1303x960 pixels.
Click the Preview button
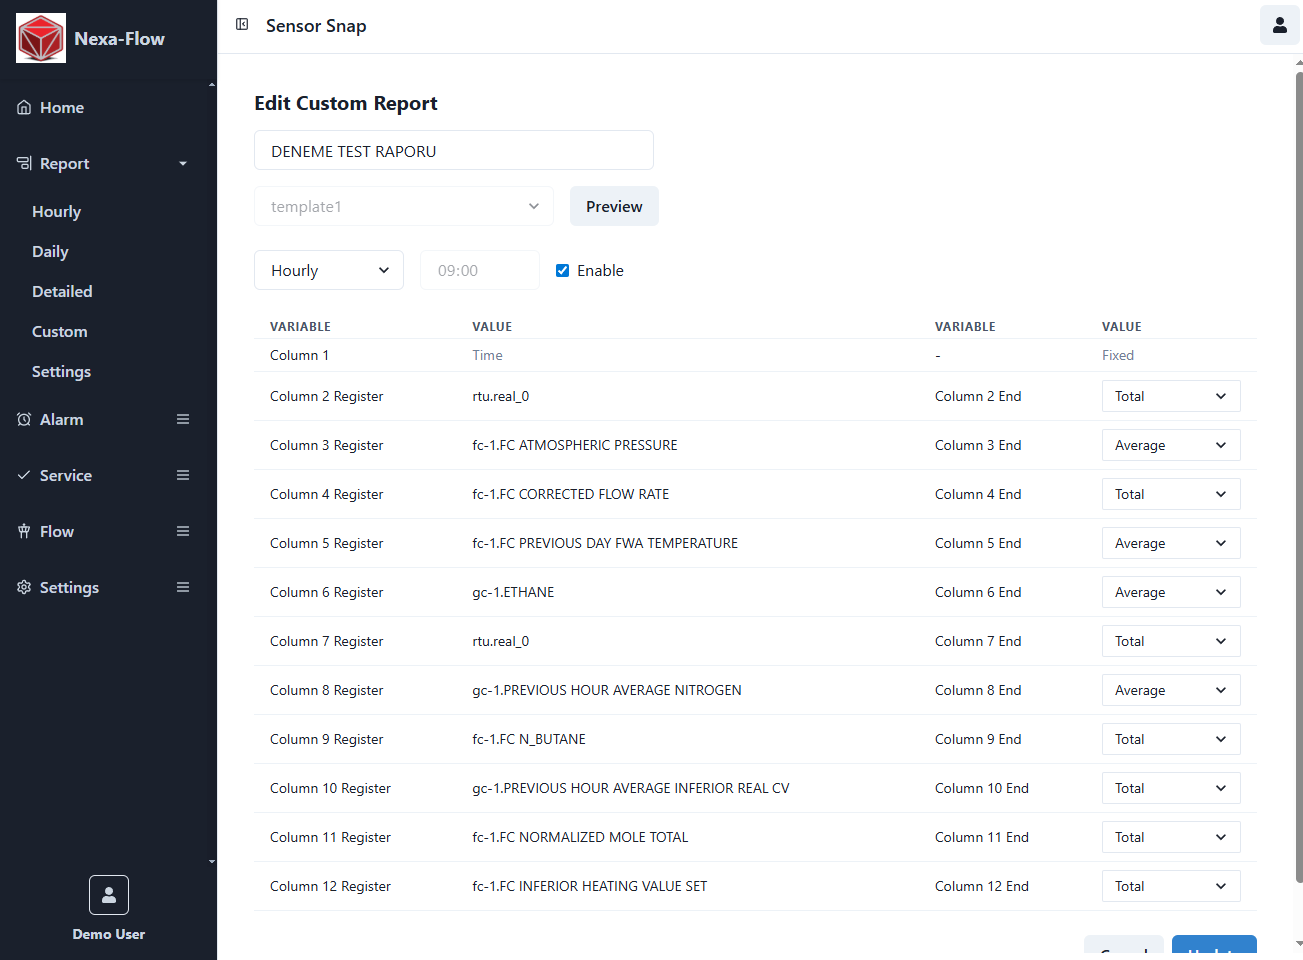[614, 206]
